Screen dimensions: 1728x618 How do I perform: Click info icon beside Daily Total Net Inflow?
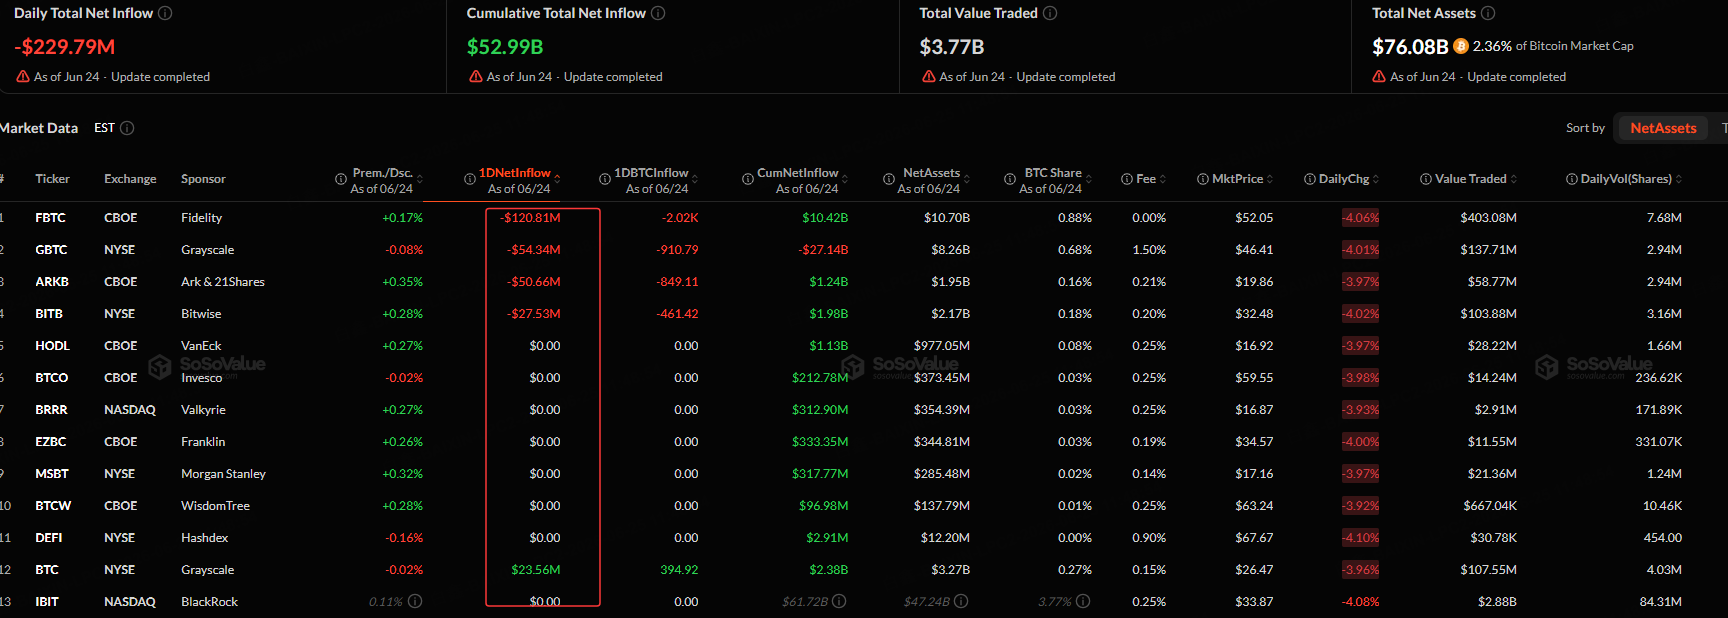(x=165, y=13)
